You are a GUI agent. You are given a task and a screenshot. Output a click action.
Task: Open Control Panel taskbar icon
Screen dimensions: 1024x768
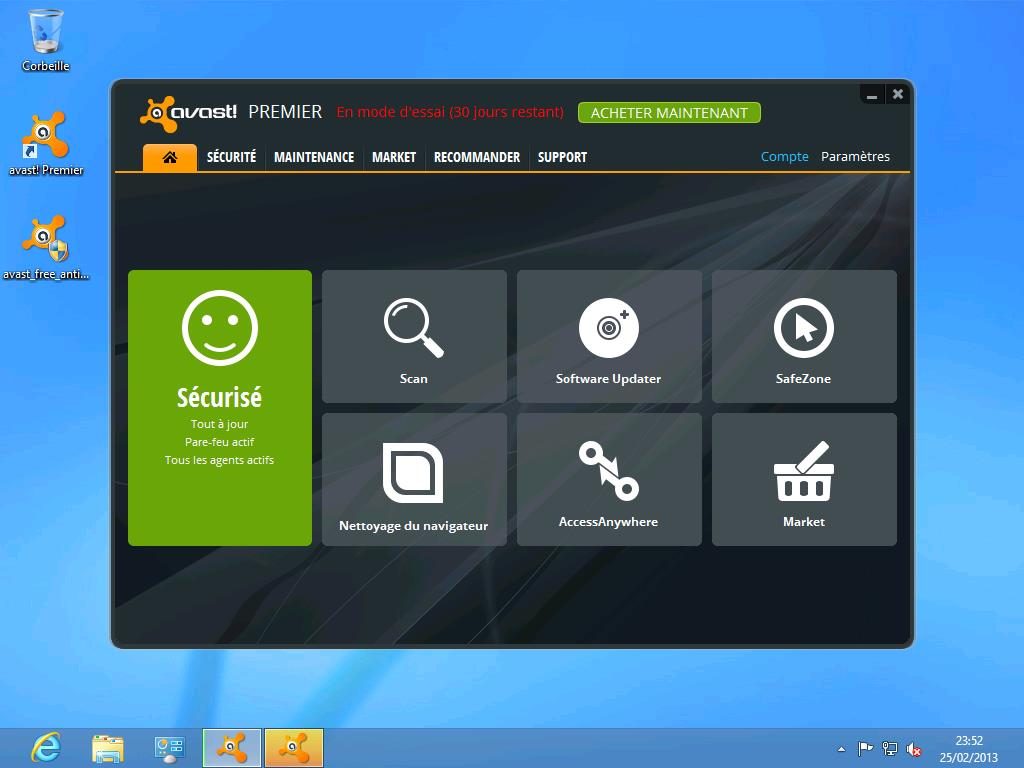[x=170, y=748]
